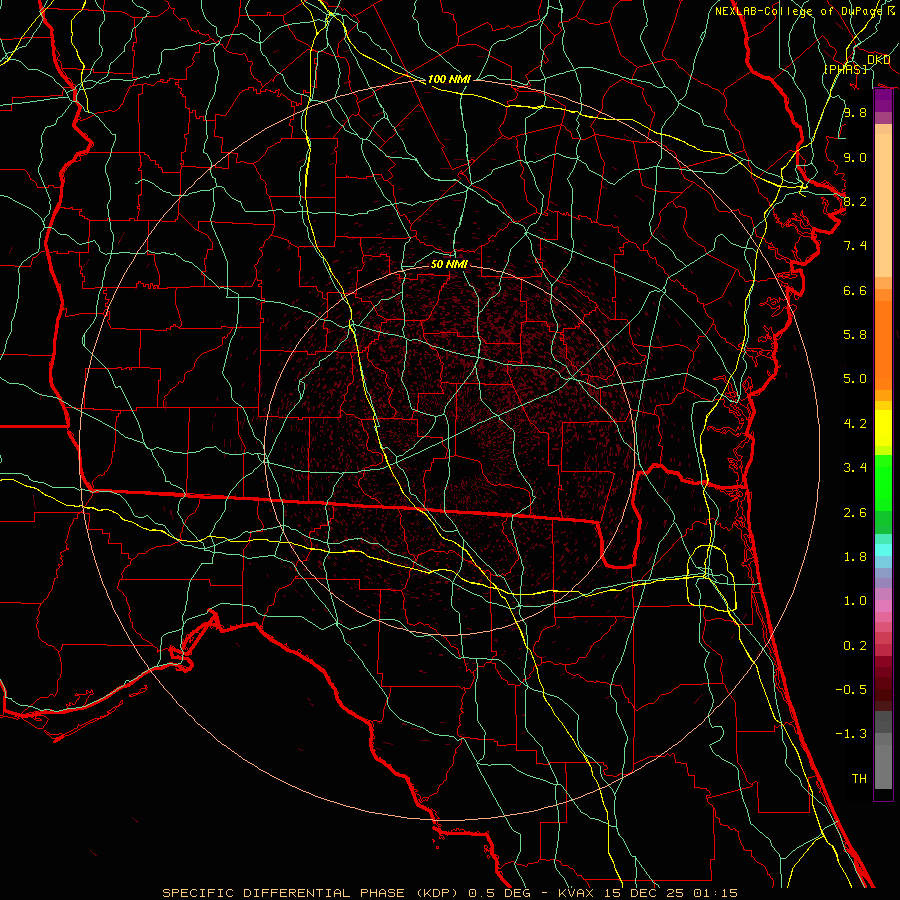Click the 50 NMI range ring label
This screenshot has width=900, height=900.
(x=449, y=264)
